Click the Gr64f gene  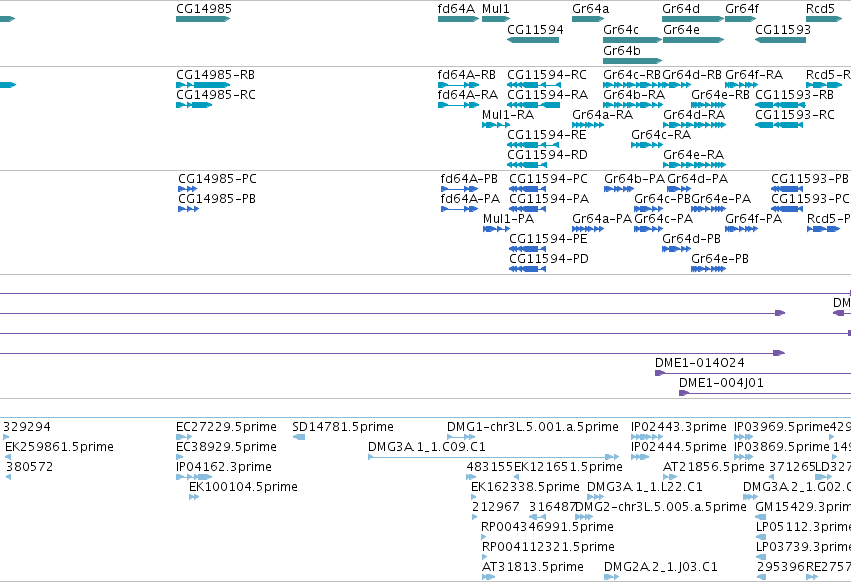741,19
